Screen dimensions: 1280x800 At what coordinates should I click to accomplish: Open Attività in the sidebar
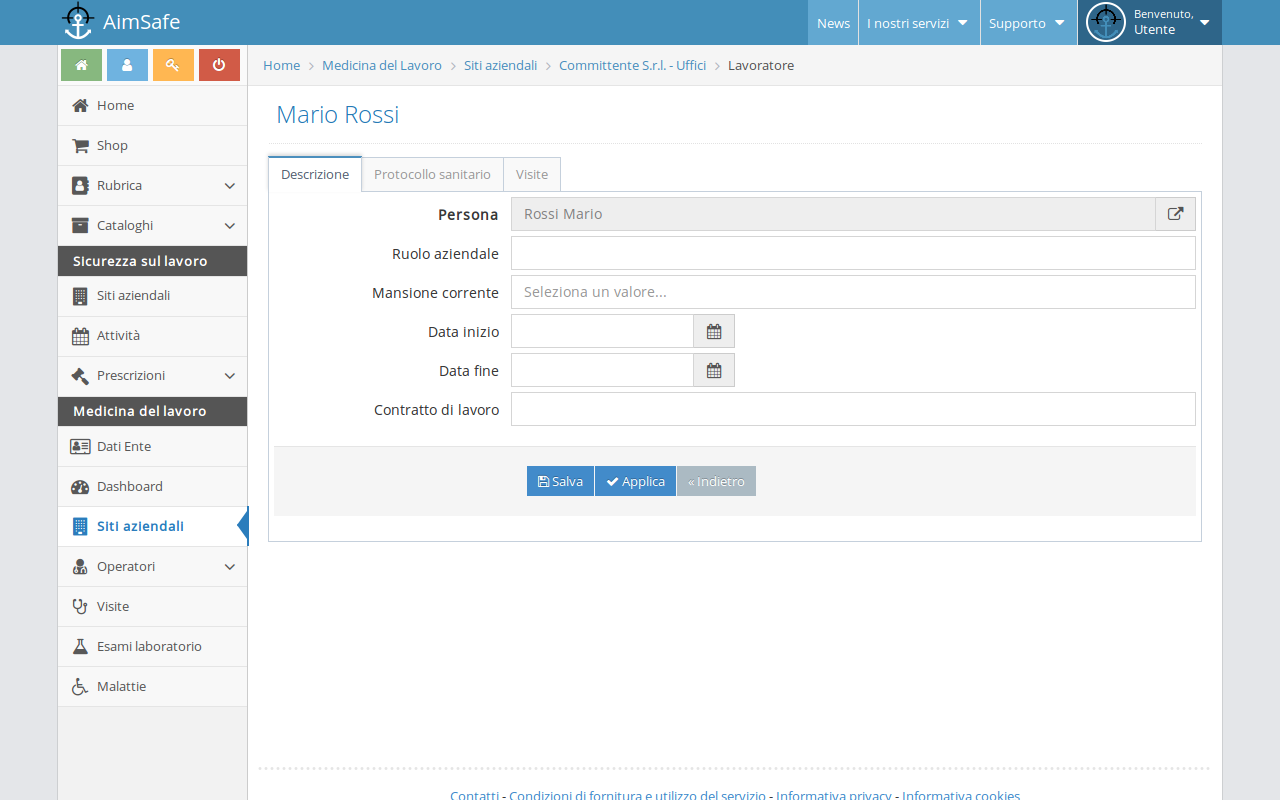click(x=152, y=336)
